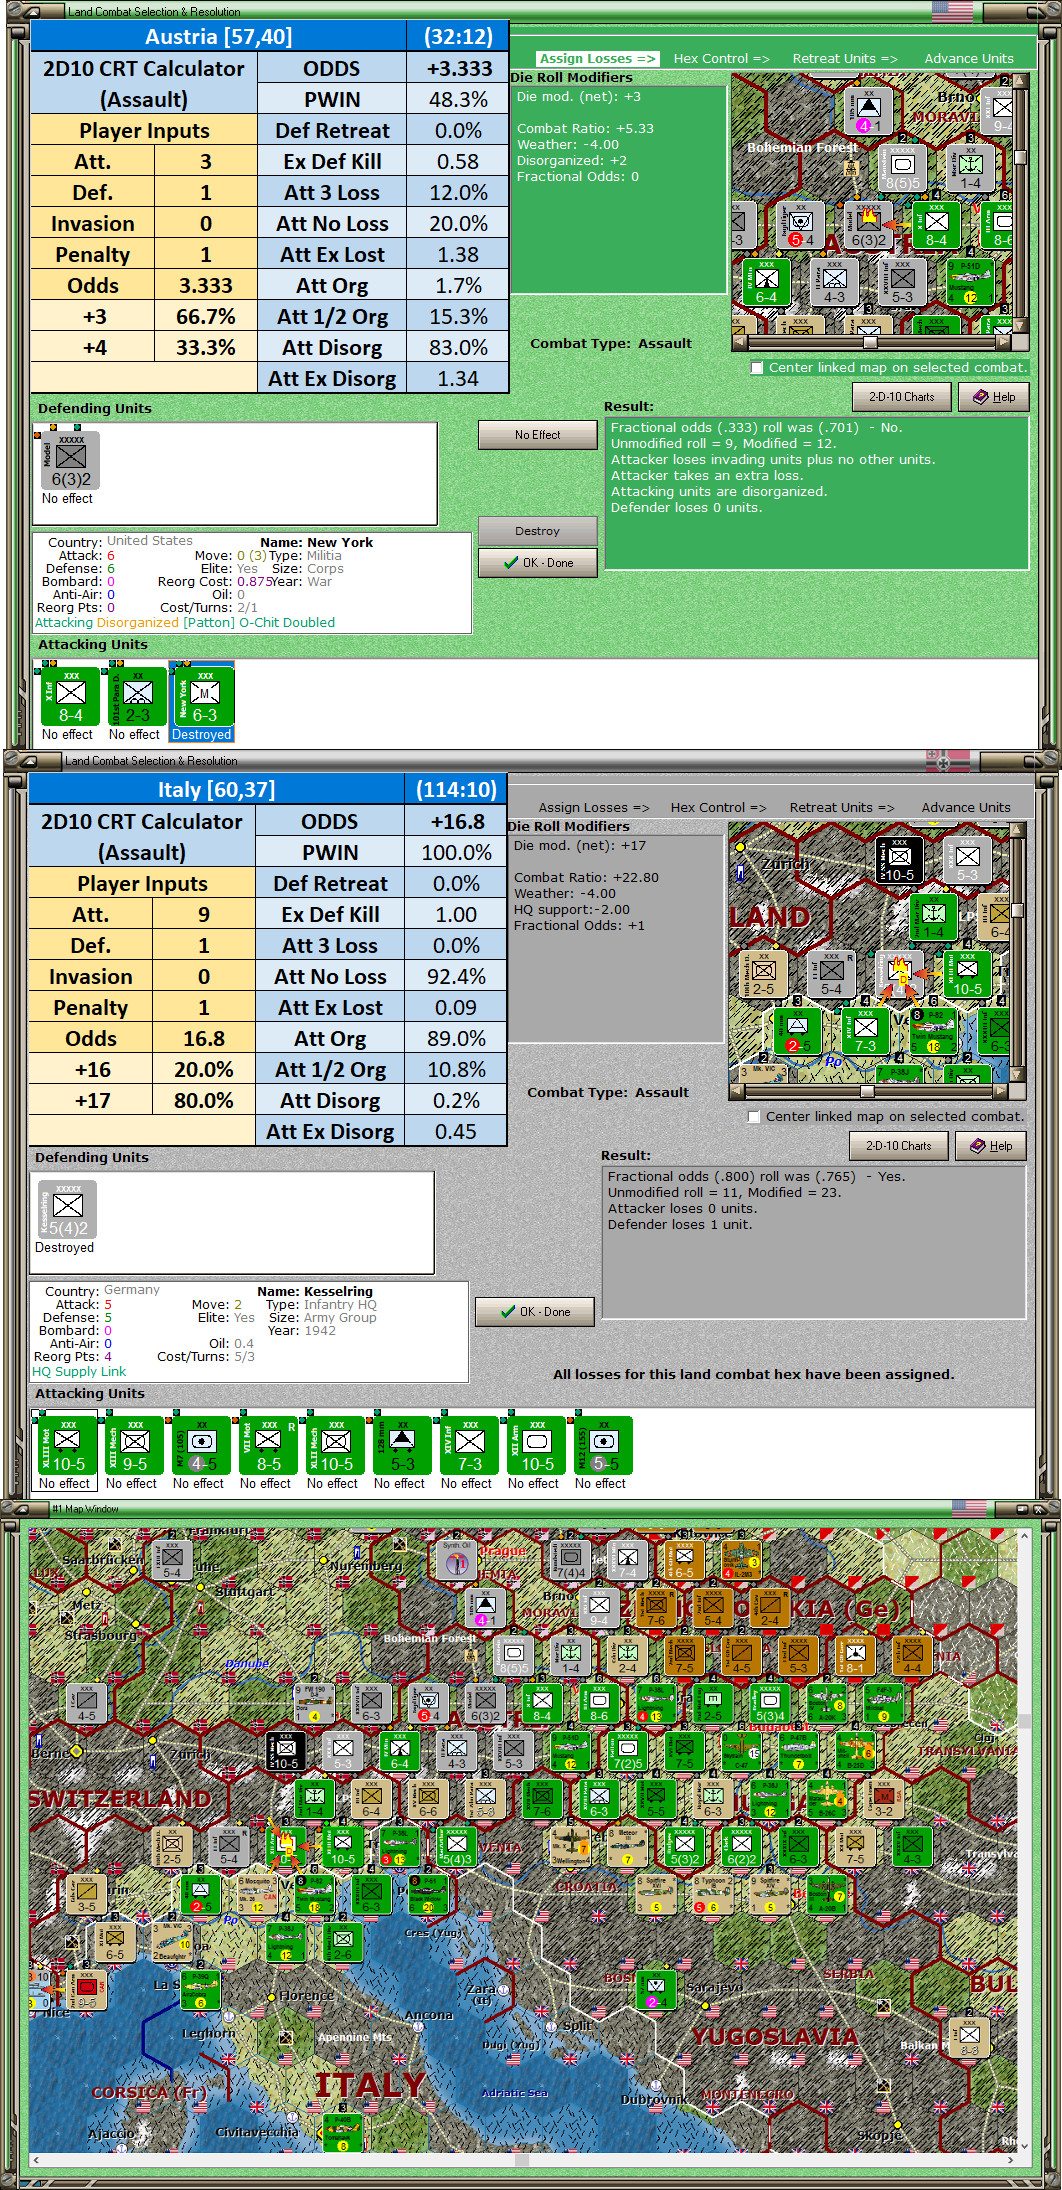Click 2-4 unit at Sarajevo on main map
The height and width of the screenshot is (2190, 1062).
pyautogui.click(x=656, y=1990)
